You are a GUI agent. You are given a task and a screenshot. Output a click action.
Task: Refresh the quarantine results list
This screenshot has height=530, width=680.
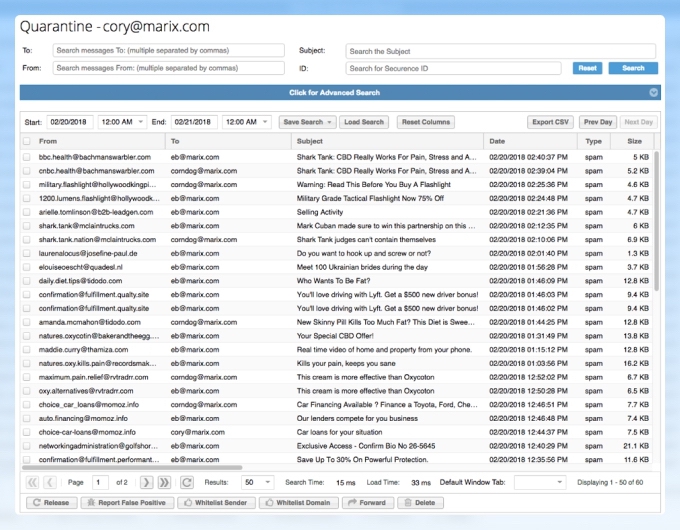[x=187, y=482]
